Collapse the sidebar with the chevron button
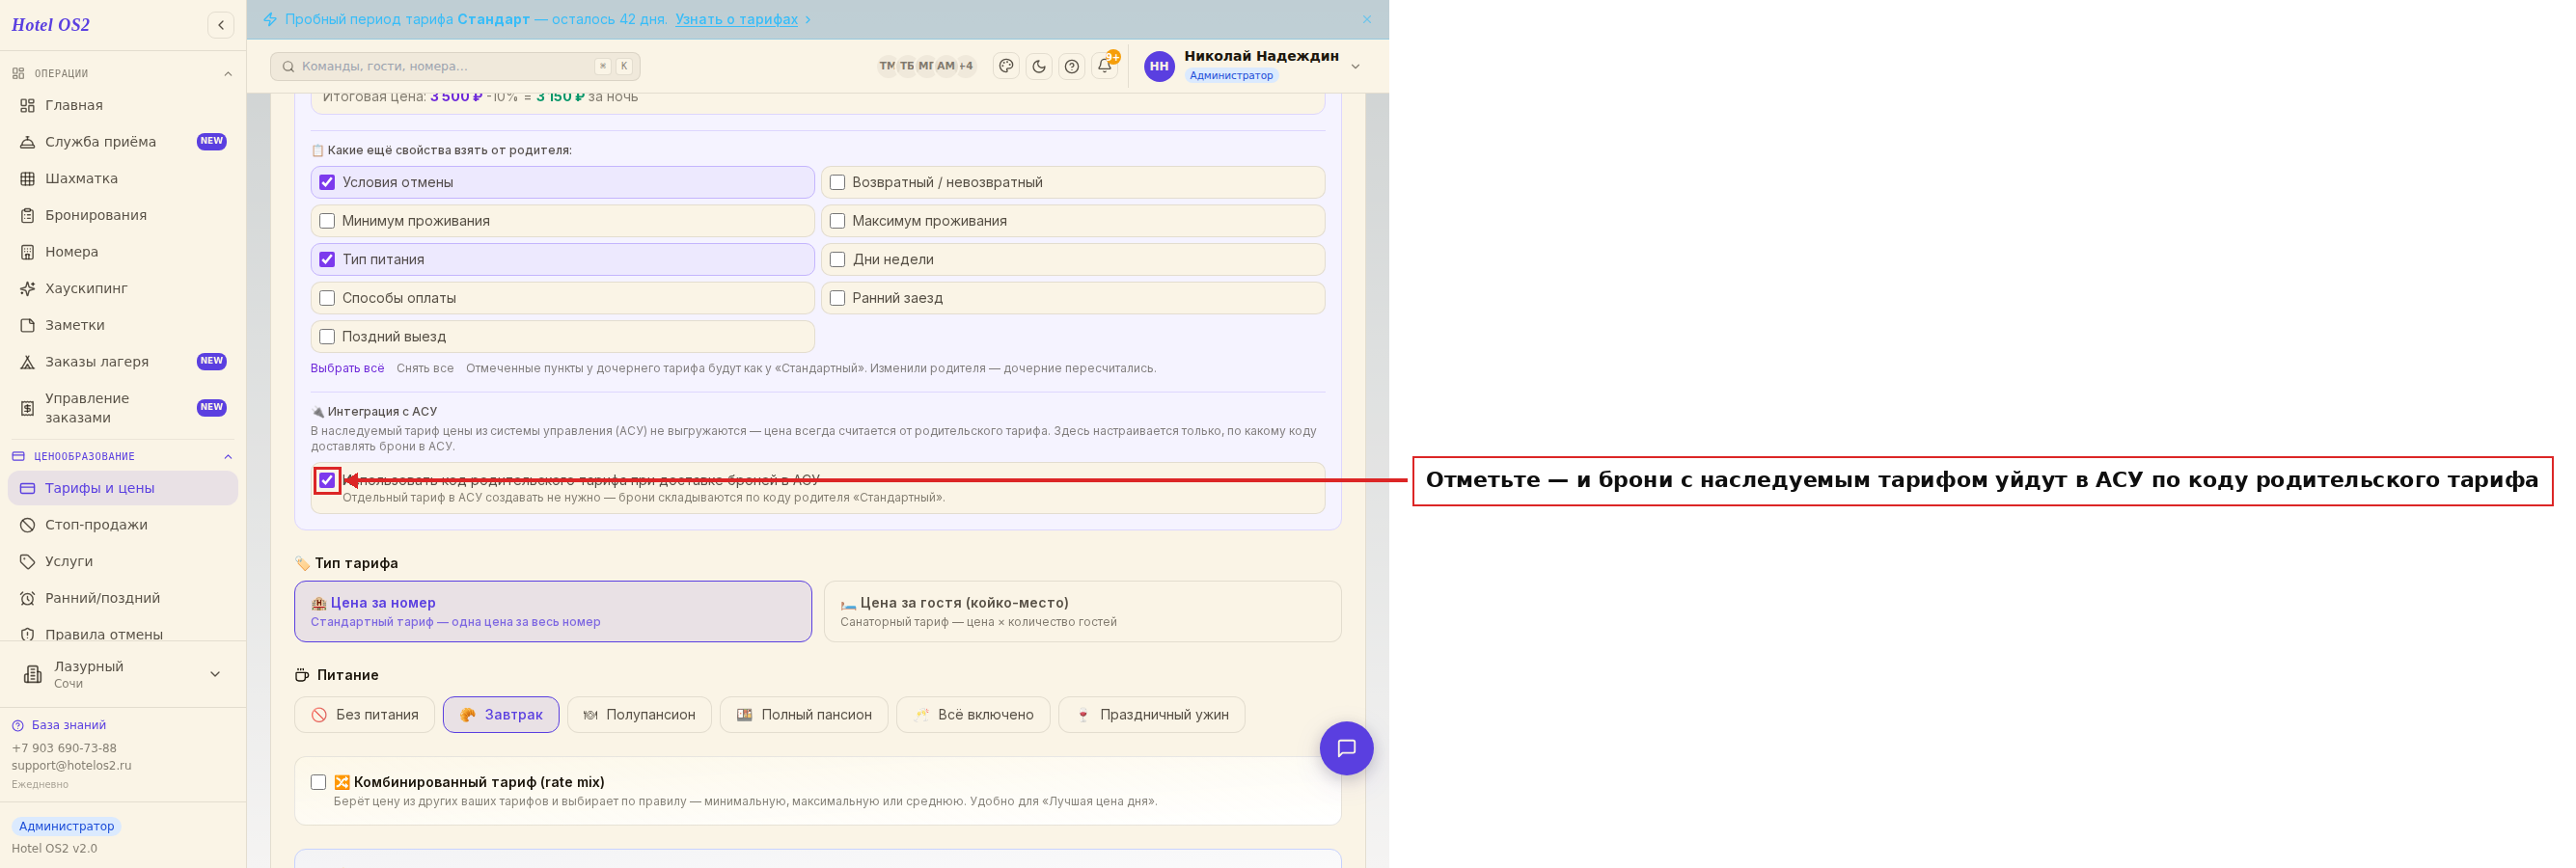This screenshot has height=868, width=2576. click(x=221, y=25)
